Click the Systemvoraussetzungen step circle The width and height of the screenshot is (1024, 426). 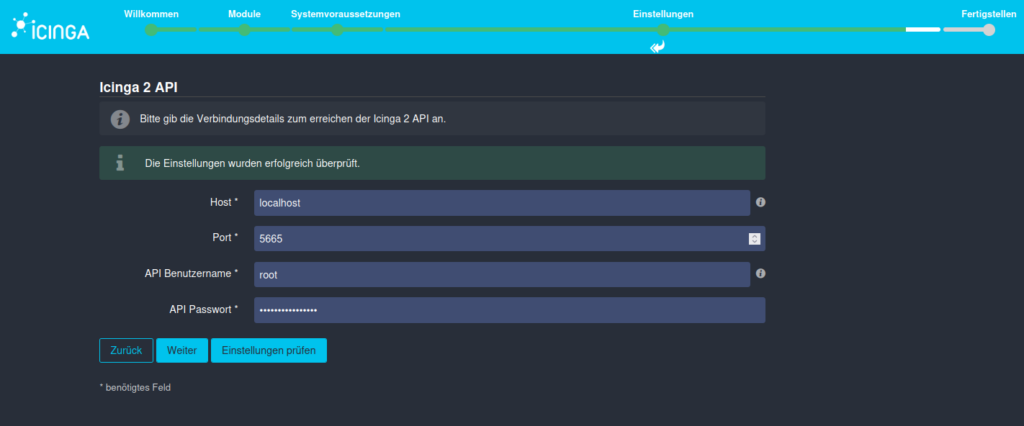point(337,30)
